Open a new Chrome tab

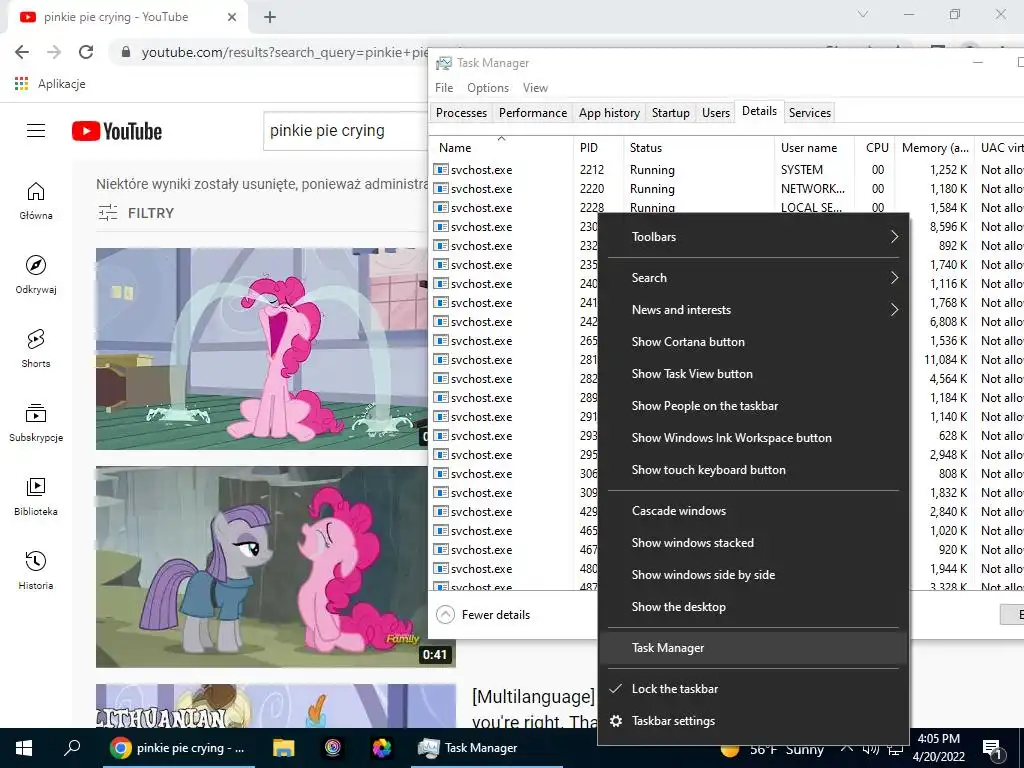click(x=270, y=17)
